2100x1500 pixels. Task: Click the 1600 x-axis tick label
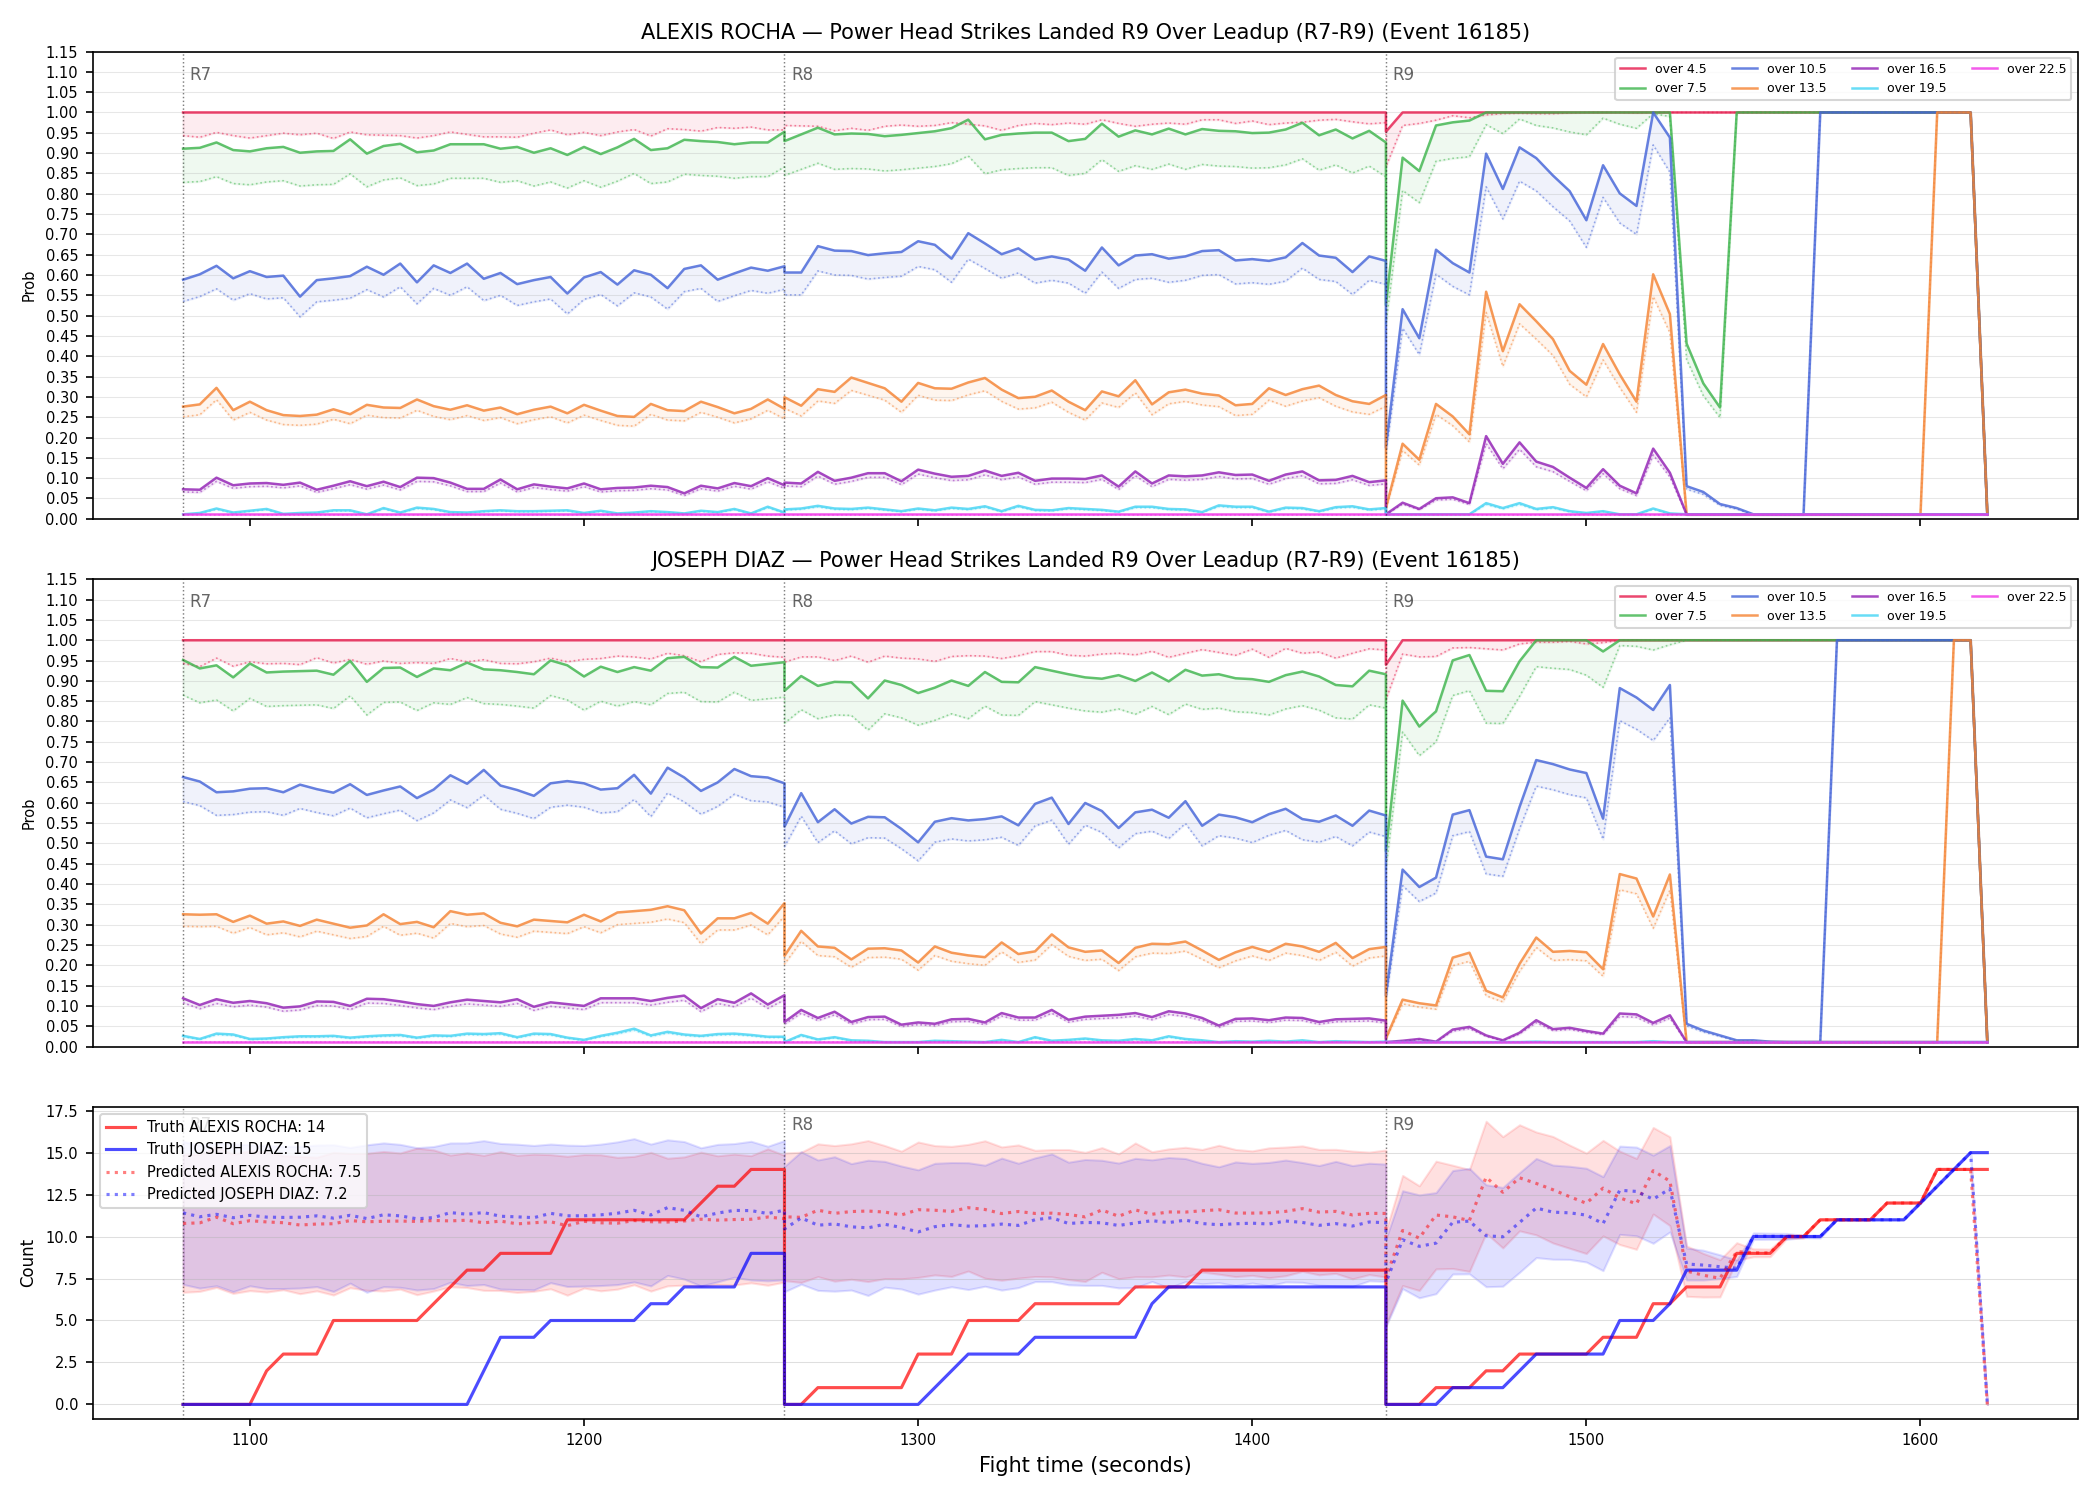pos(1920,1439)
